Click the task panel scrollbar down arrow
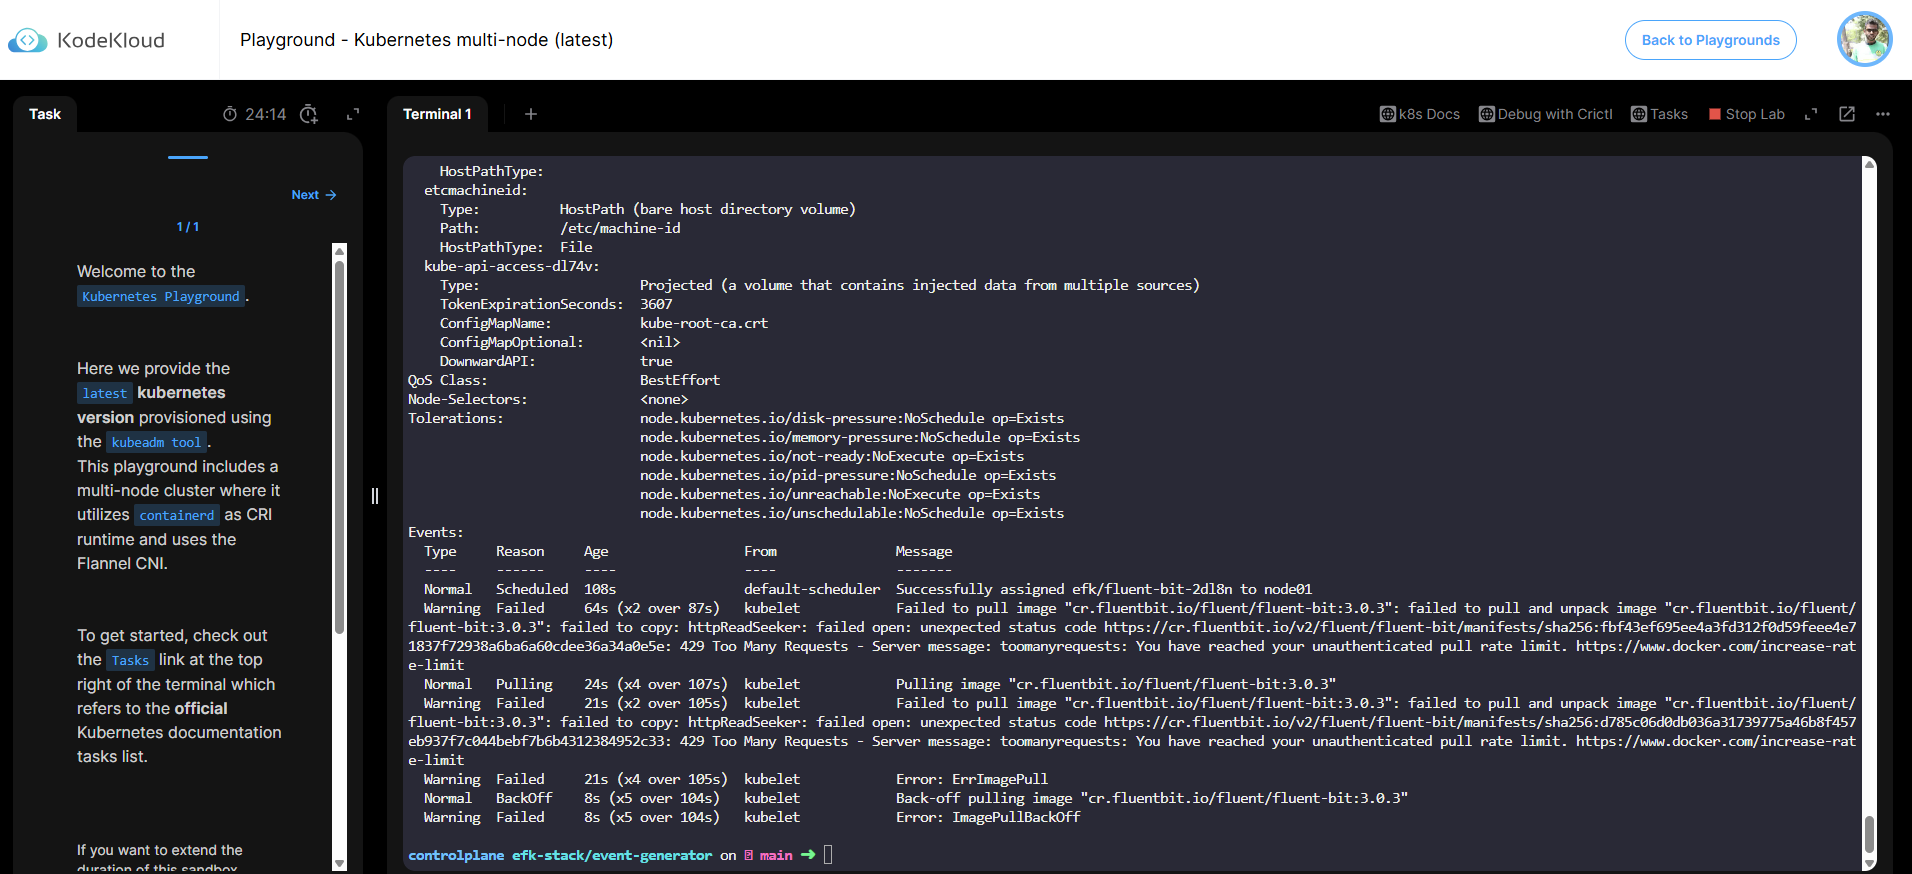 (339, 863)
